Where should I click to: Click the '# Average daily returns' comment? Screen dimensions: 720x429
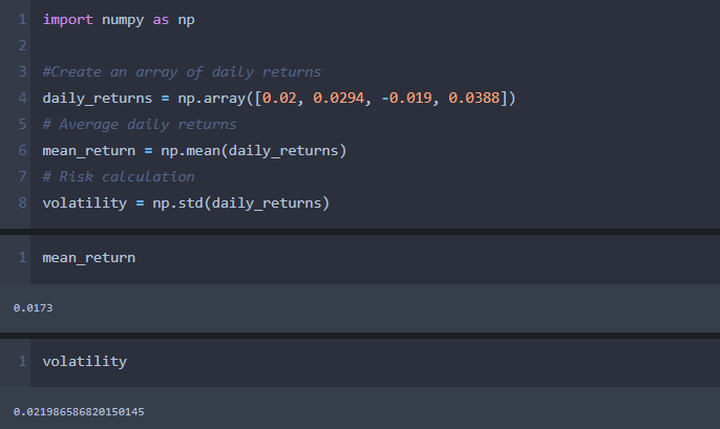pyautogui.click(x=139, y=124)
